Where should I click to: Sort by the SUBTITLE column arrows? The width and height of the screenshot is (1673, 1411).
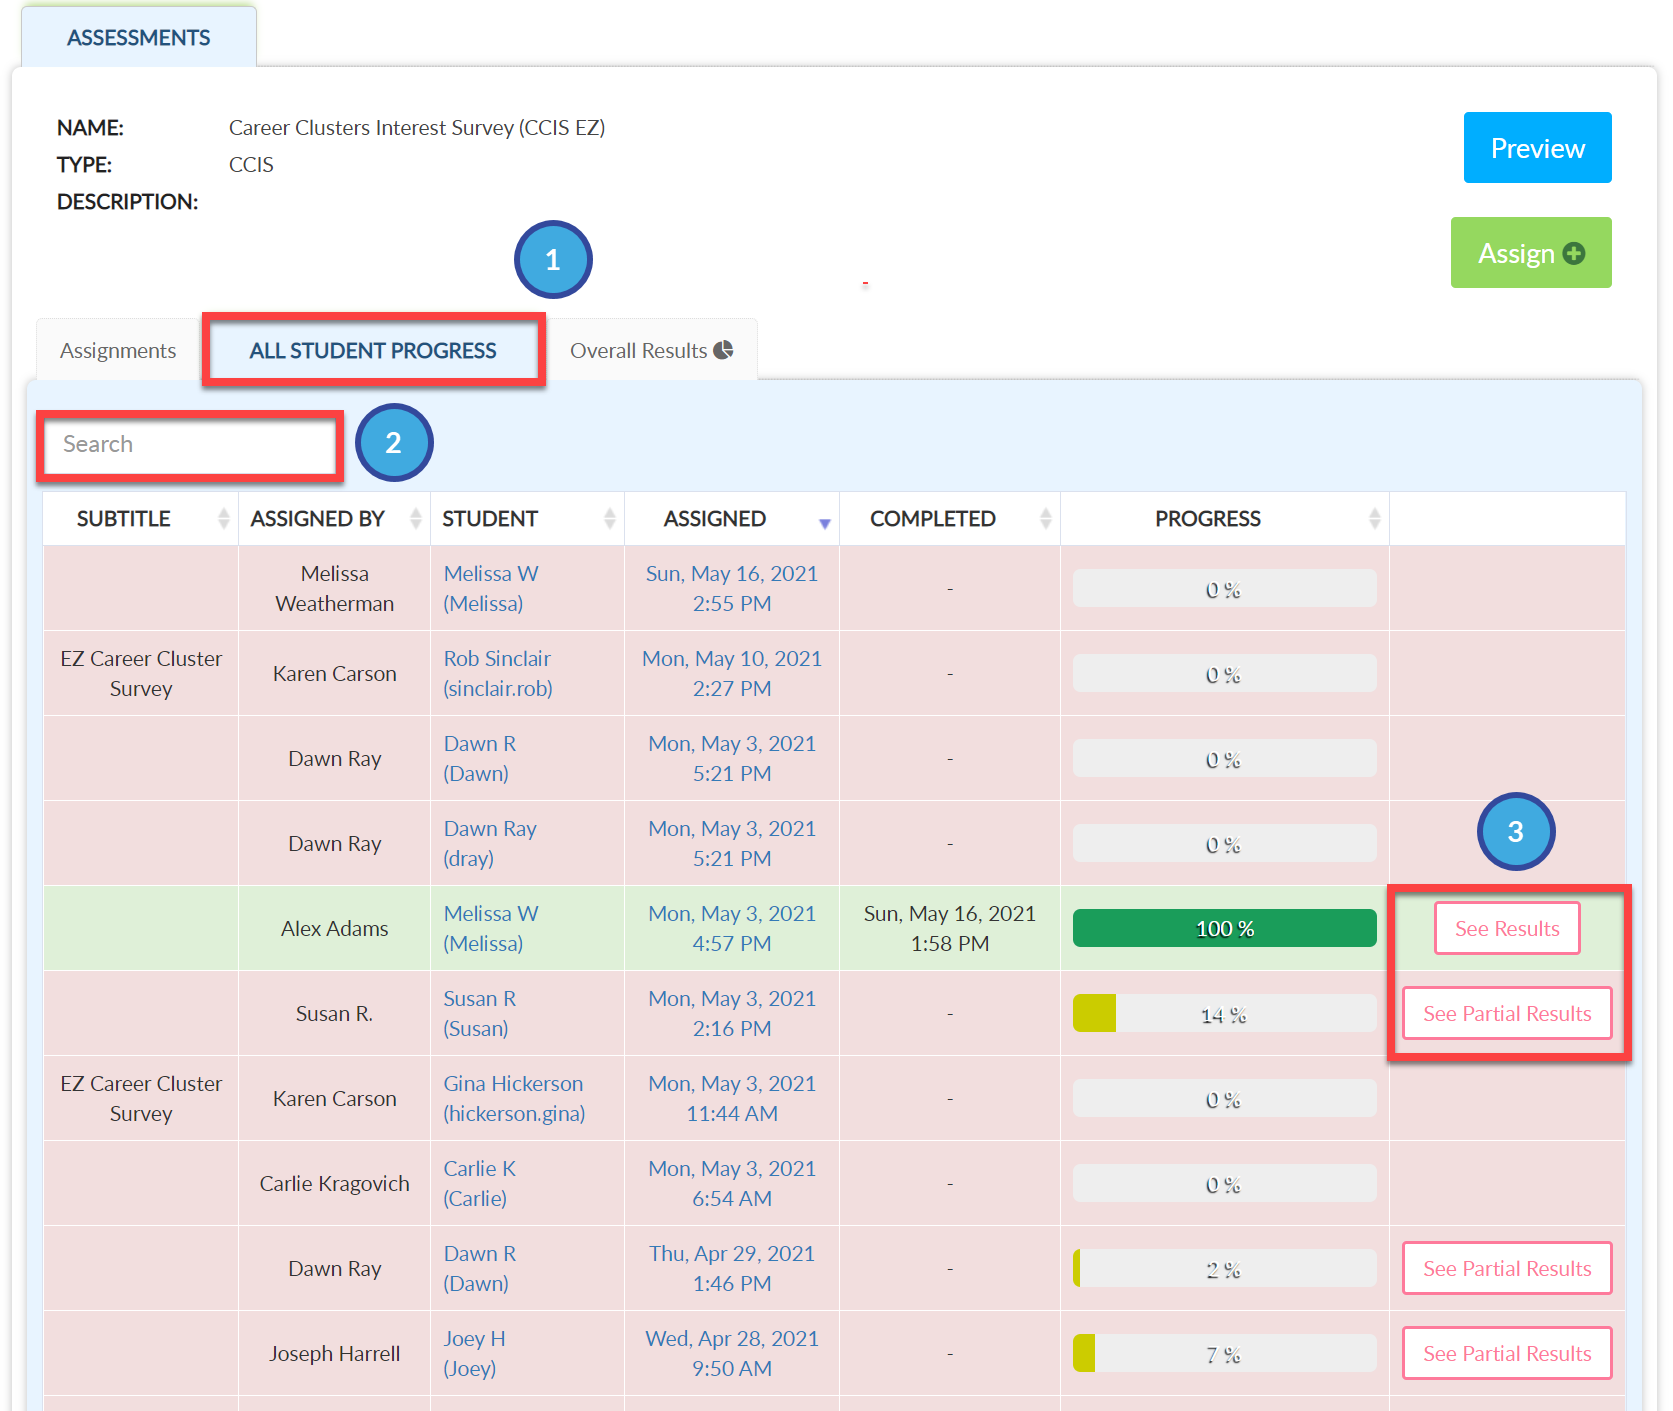tap(223, 518)
